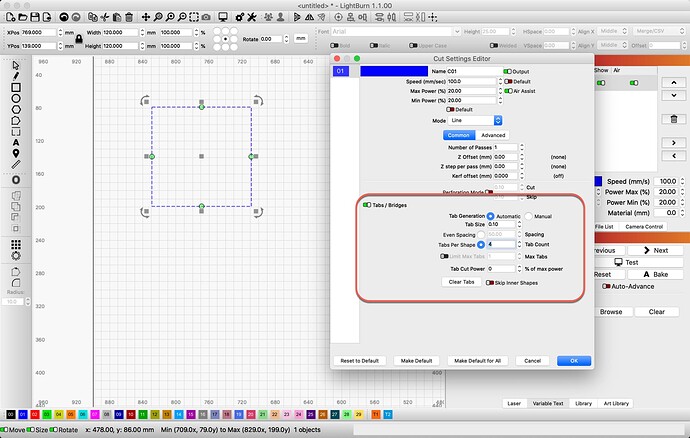Click Make Default for All
Image resolution: width=690 pixels, height=438 pixels.
click(x=477, y=361)
